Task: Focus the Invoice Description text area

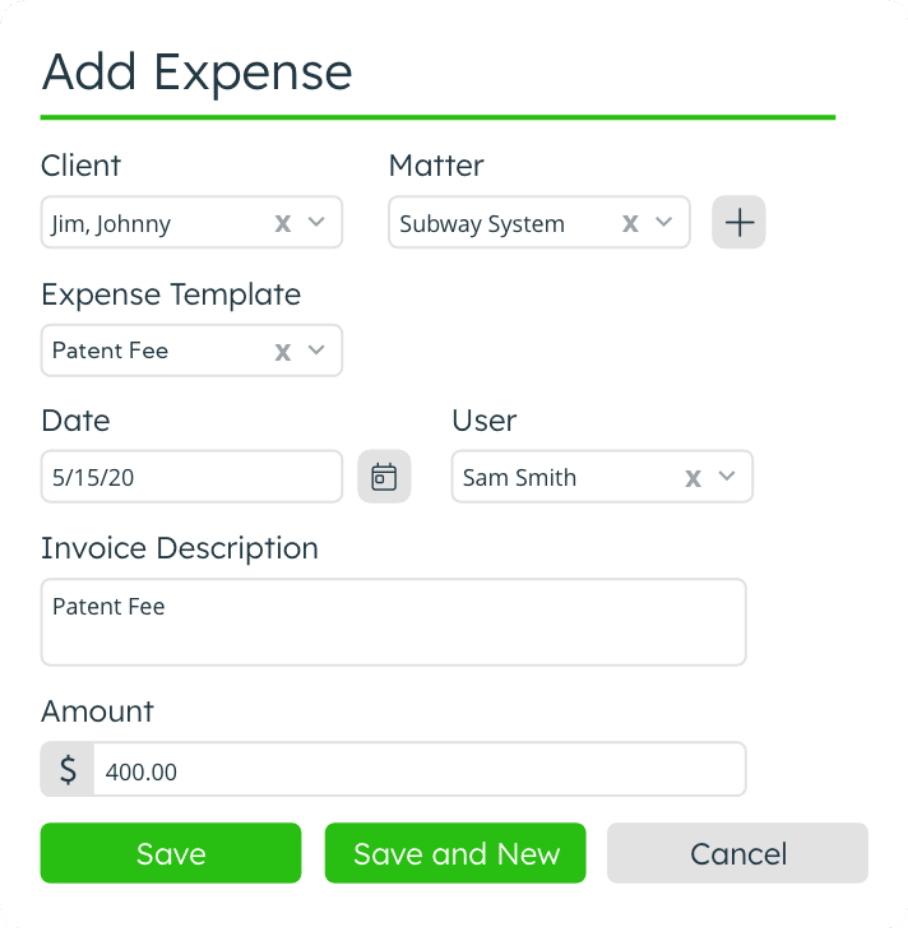Action: coord(393,622)
